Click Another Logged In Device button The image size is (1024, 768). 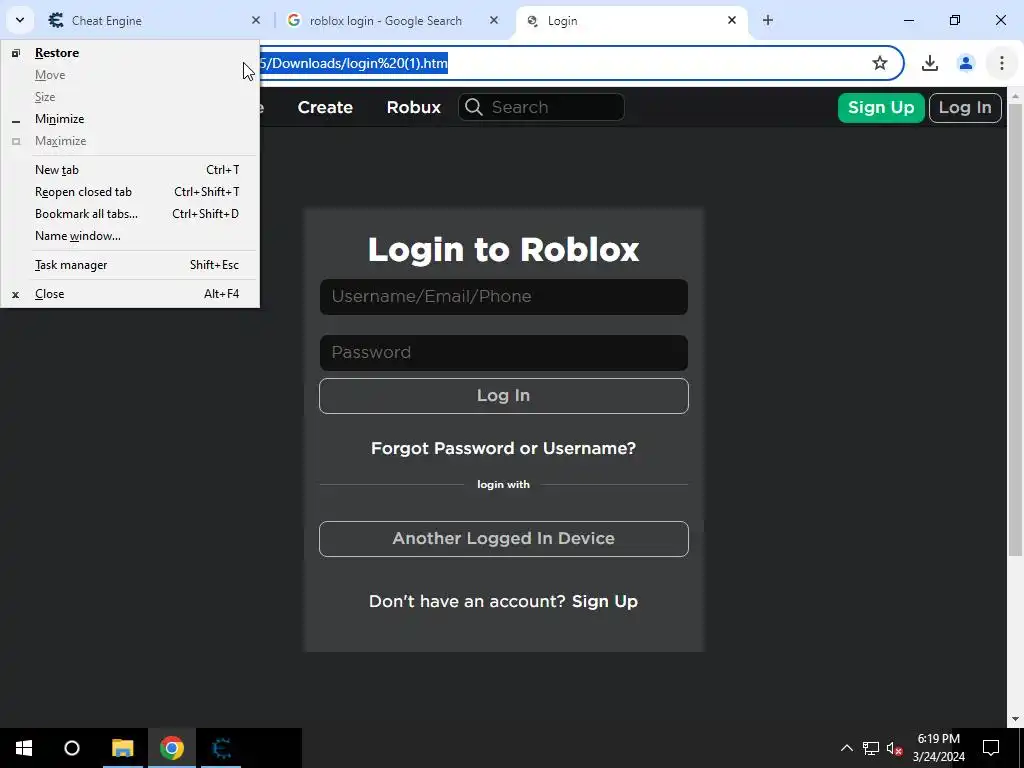[504, 539]
